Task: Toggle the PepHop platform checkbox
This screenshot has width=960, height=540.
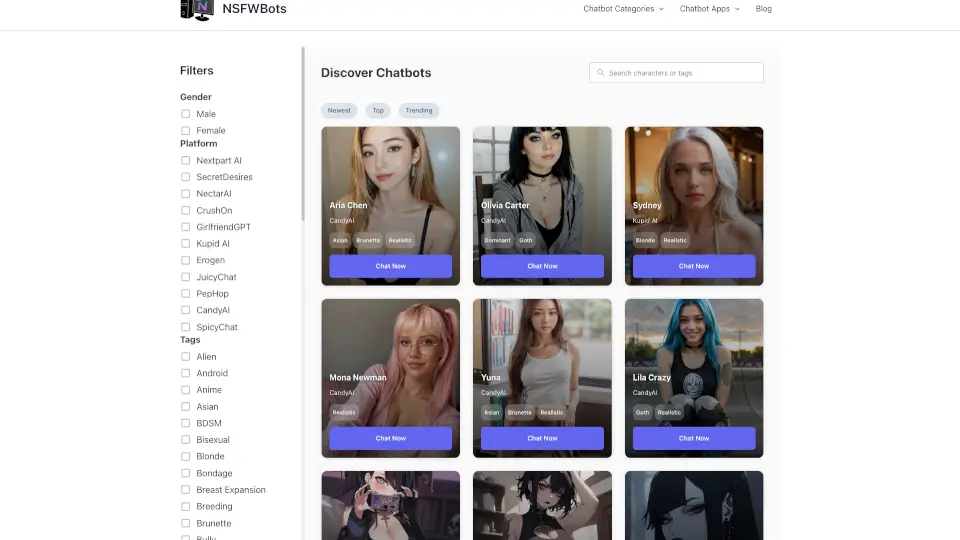Action: pos(186,293)
